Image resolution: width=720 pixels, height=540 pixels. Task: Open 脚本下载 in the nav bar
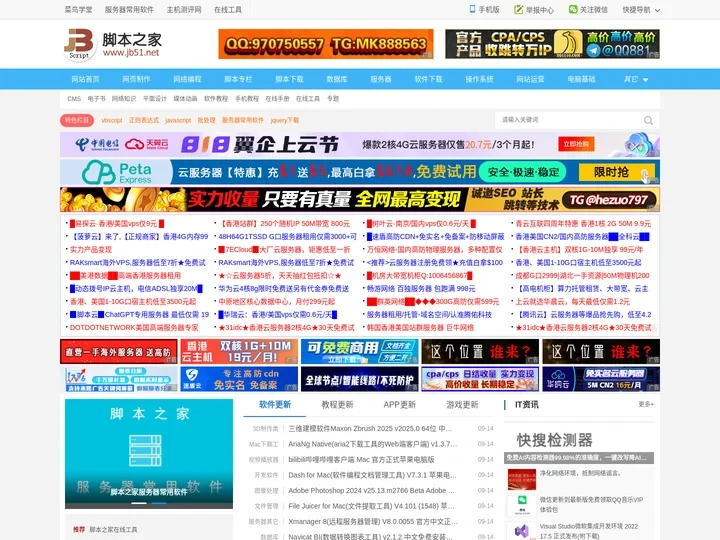point(289,79)
